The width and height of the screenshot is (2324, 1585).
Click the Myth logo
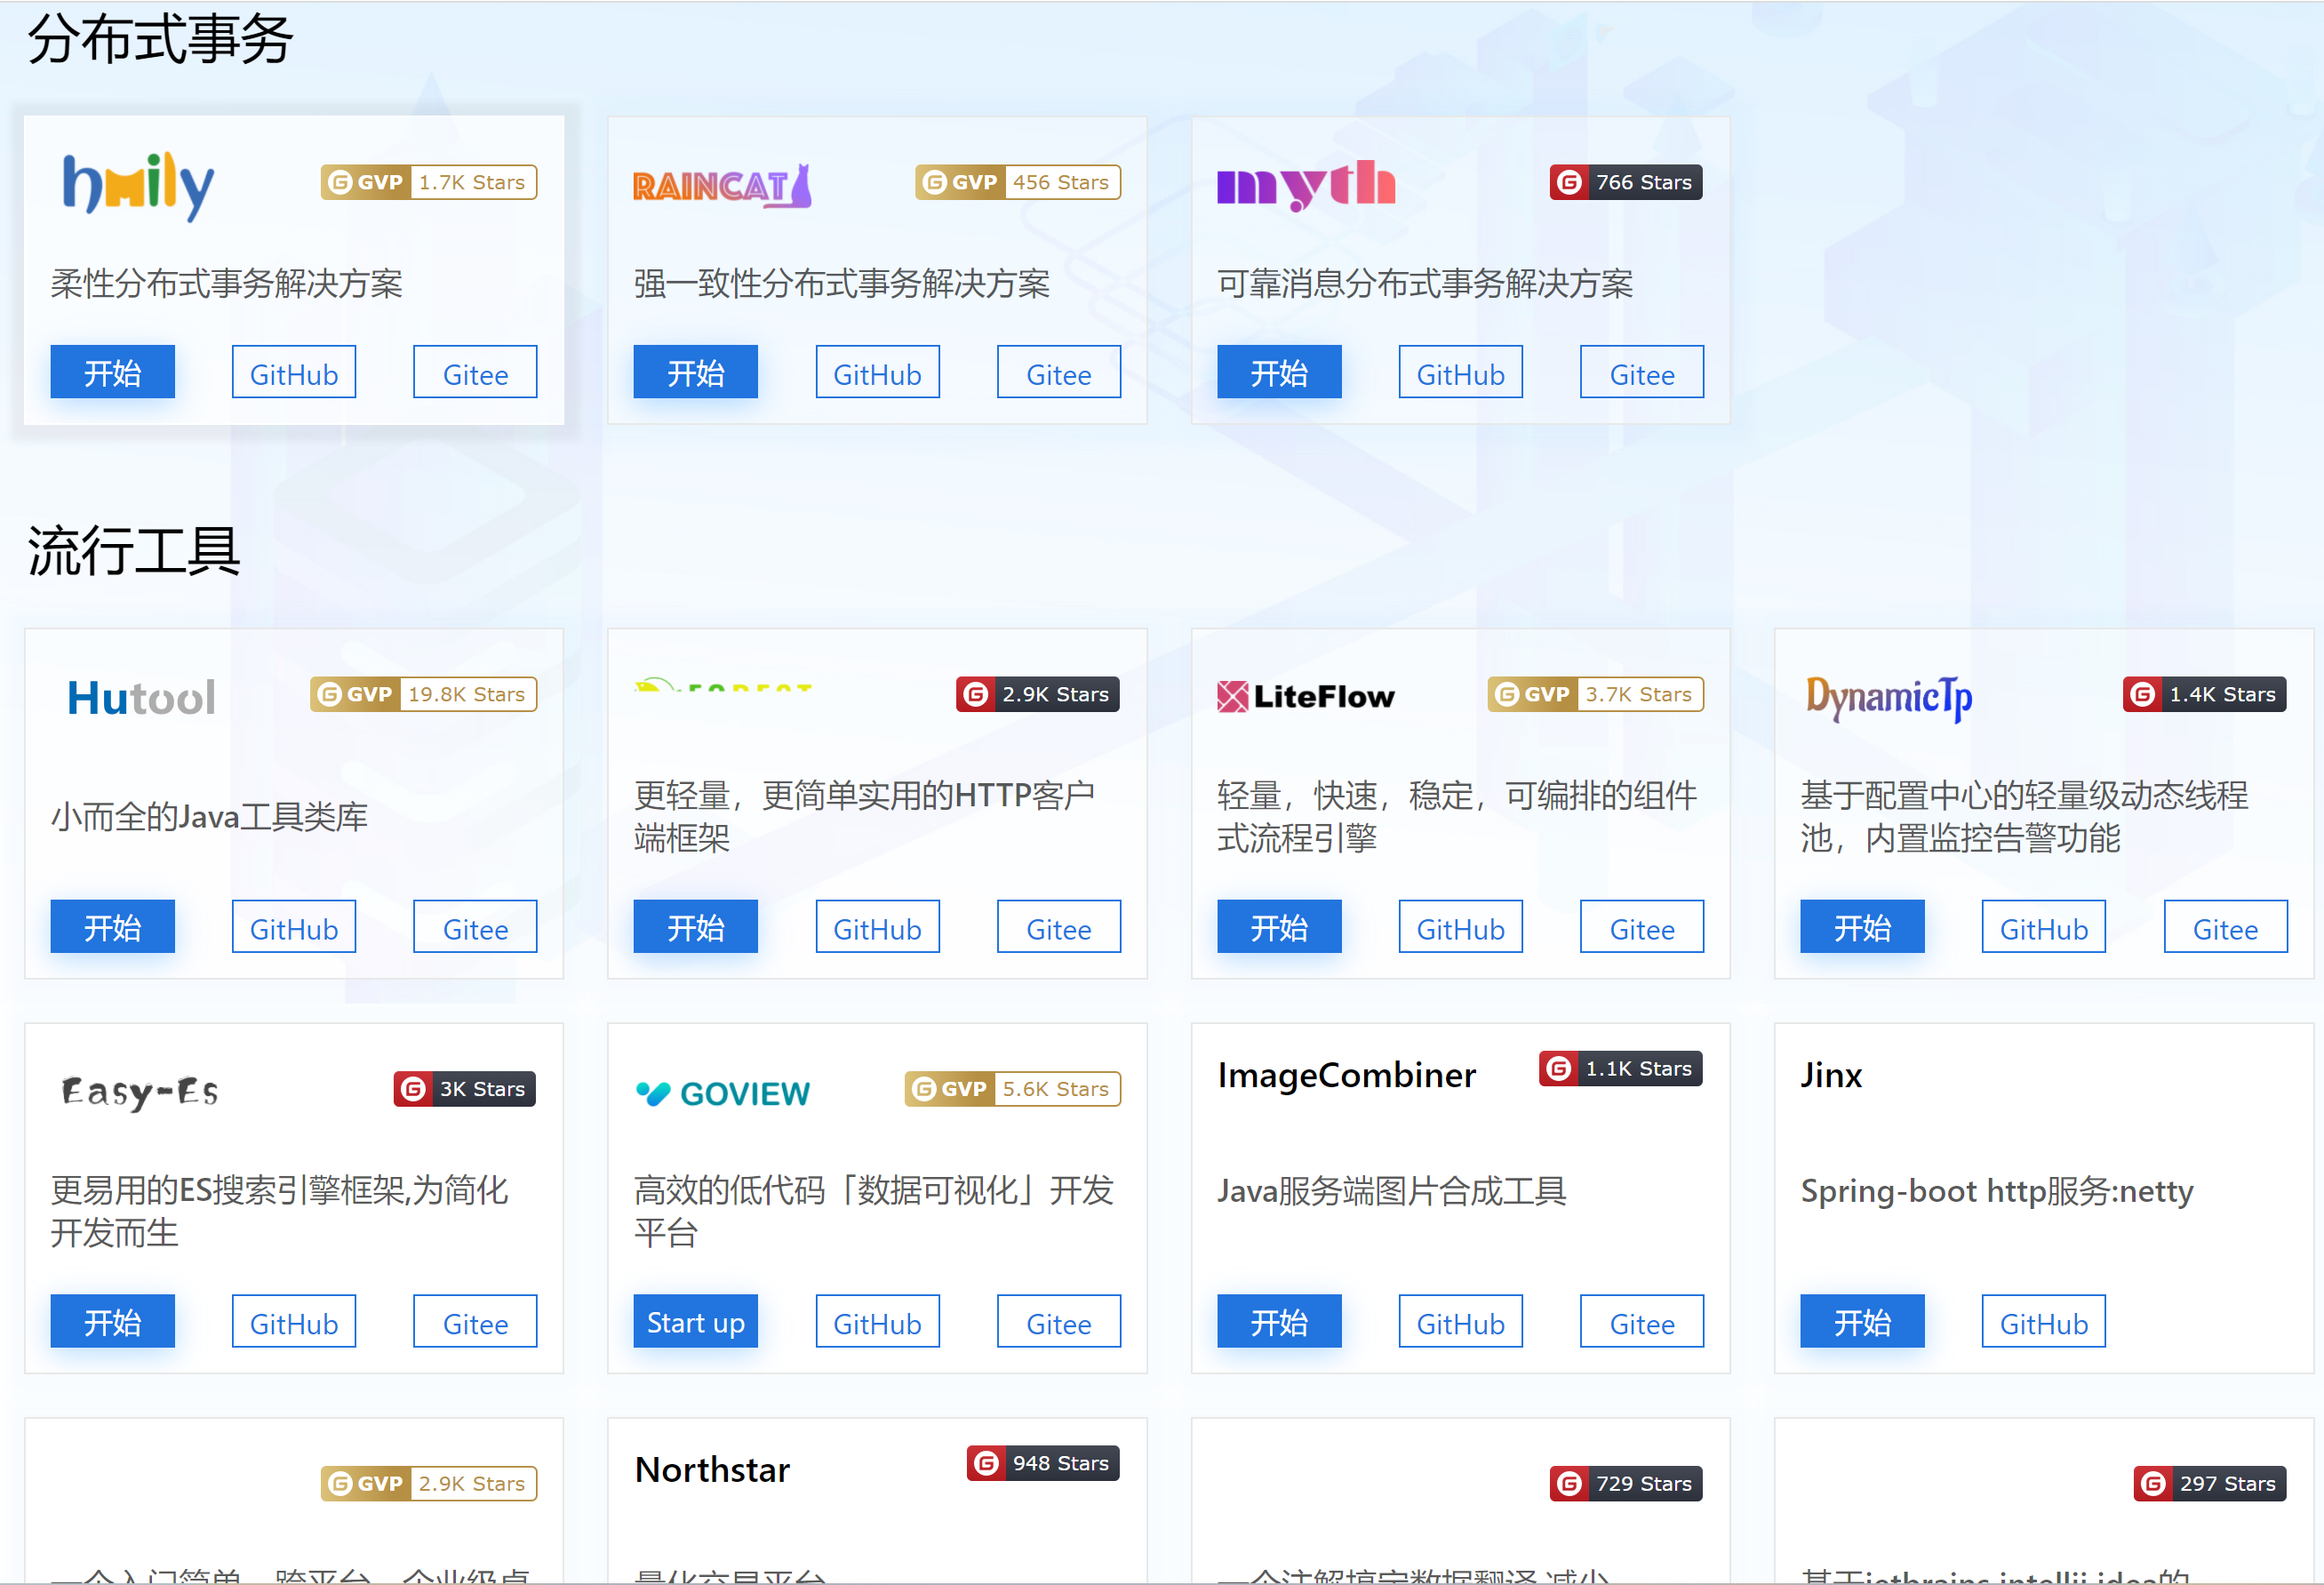[1305, 185]
